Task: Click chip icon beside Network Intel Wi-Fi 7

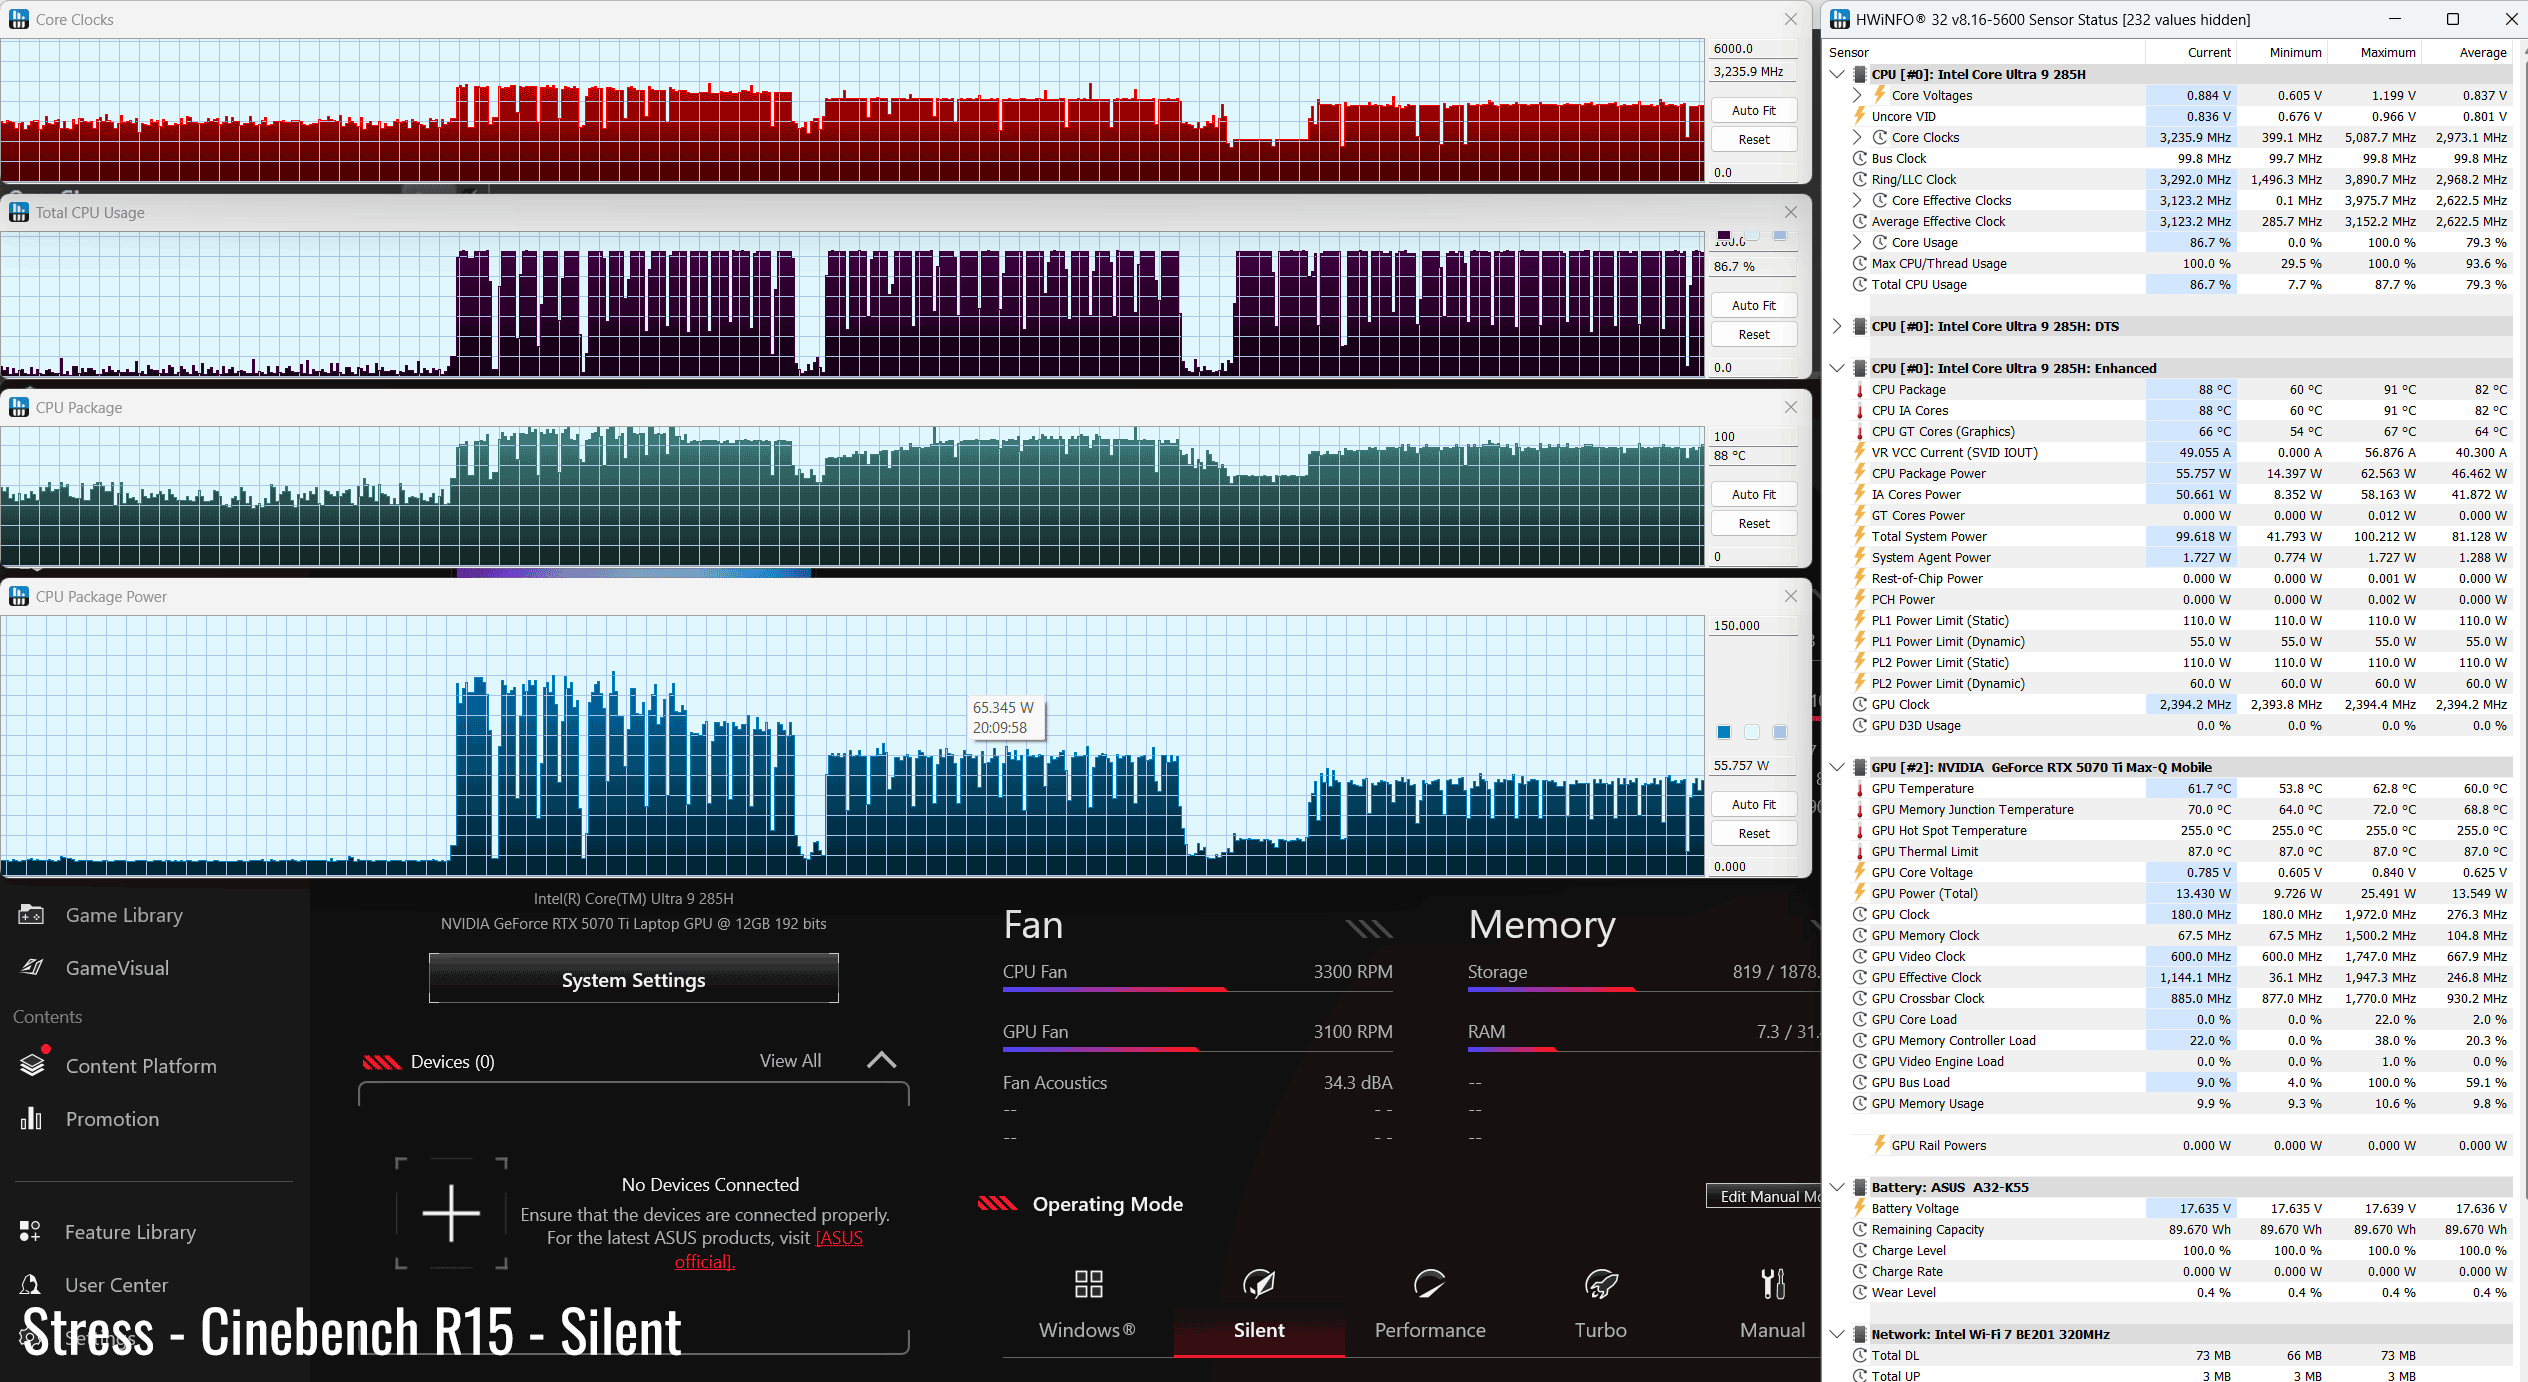Action: 1859,1334
